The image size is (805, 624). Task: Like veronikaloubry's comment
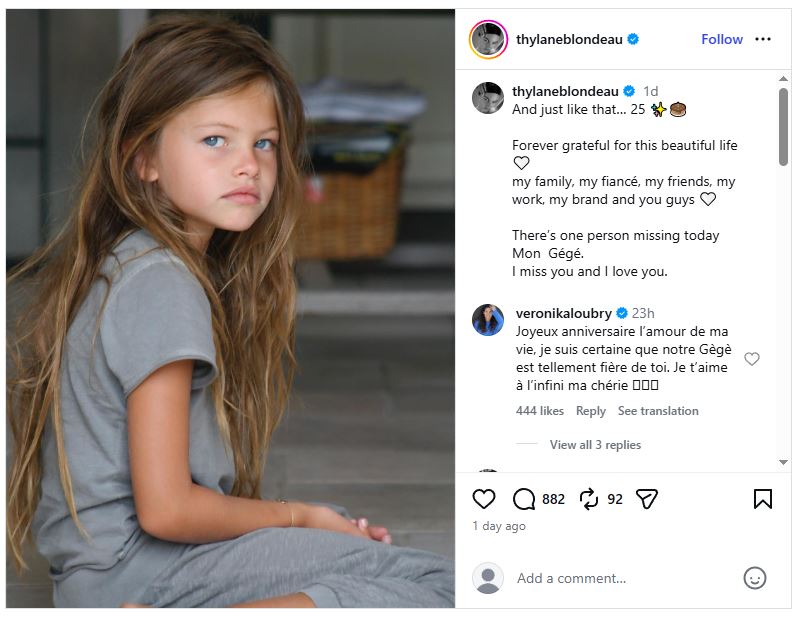(752, 359)
